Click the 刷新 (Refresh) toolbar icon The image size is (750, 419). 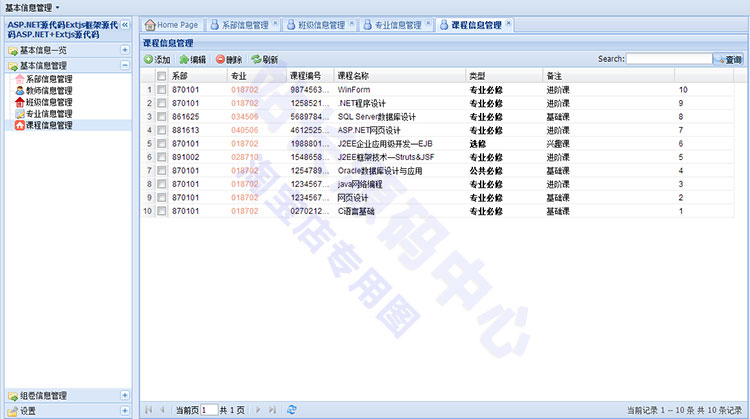click(257, 60)
